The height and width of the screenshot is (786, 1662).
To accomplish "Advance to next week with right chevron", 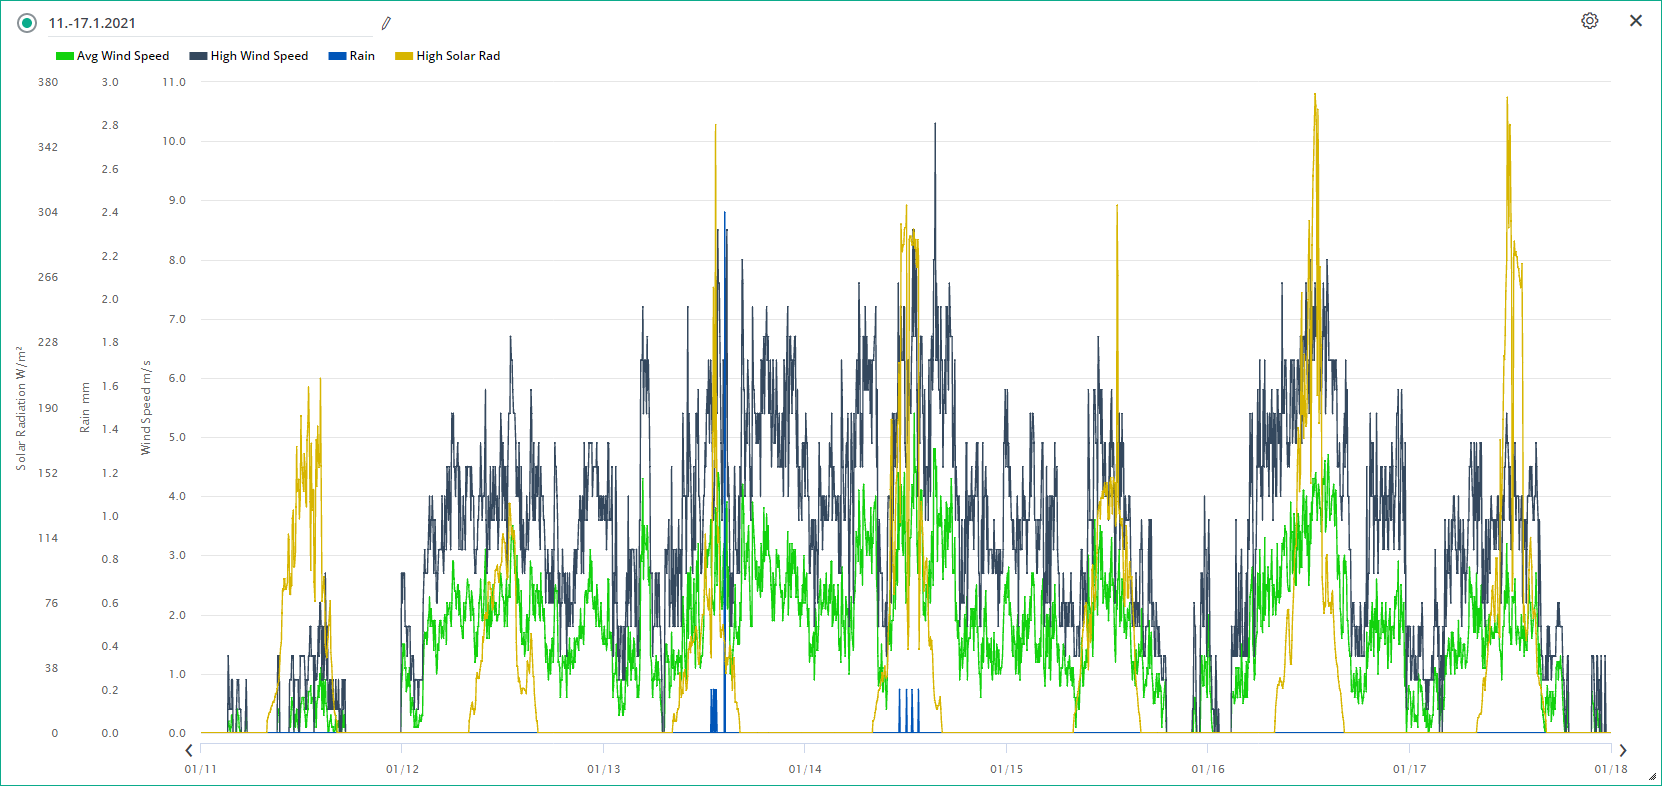I will coord(1622,750).
